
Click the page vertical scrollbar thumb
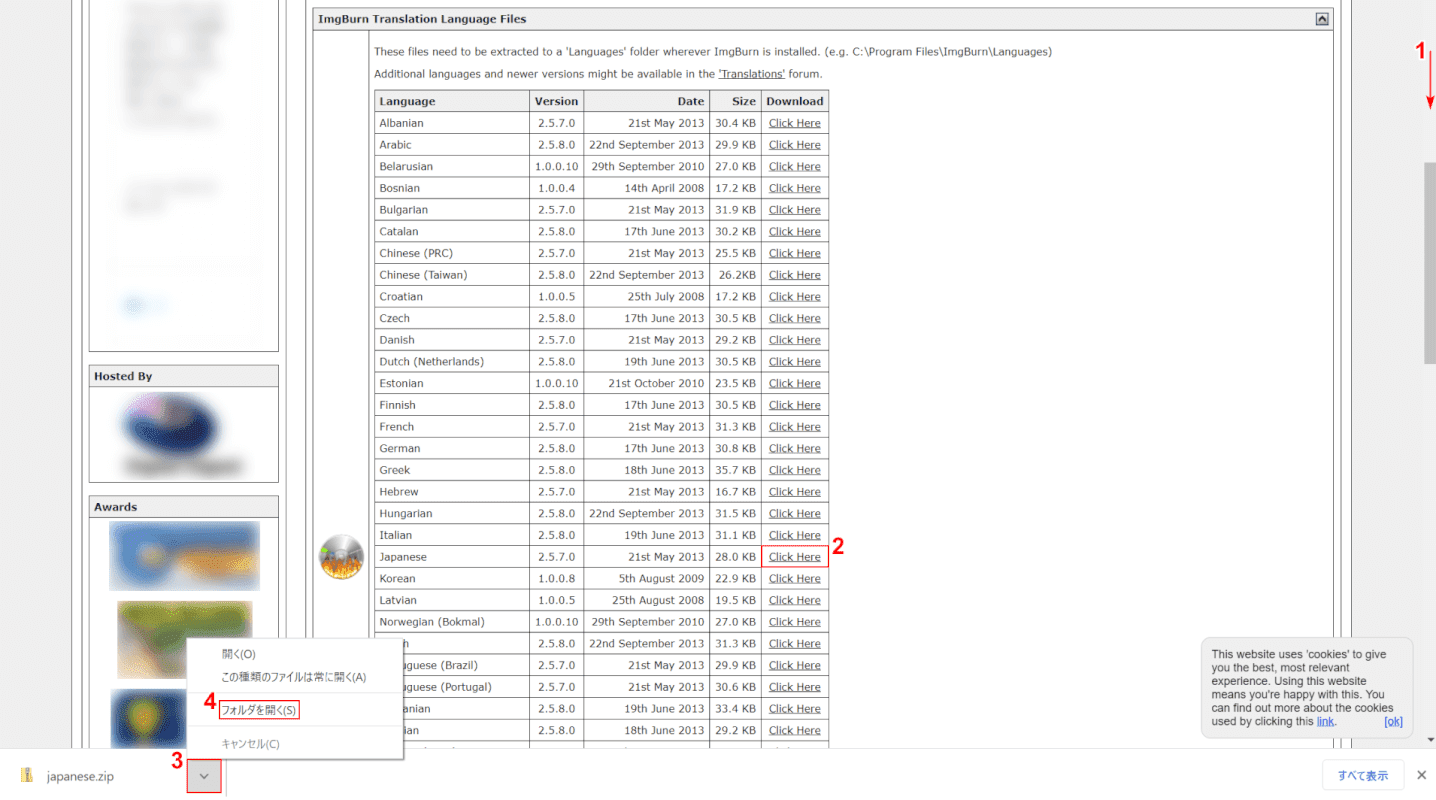1429,261
